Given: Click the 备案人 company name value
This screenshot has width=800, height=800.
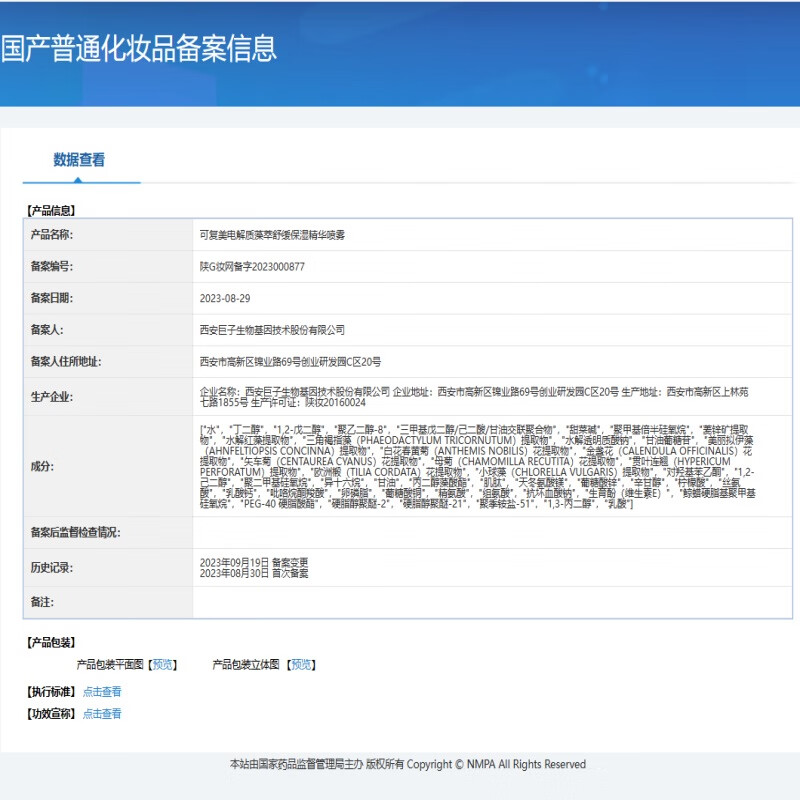Looking at the screenshot, I should [272, 330].
